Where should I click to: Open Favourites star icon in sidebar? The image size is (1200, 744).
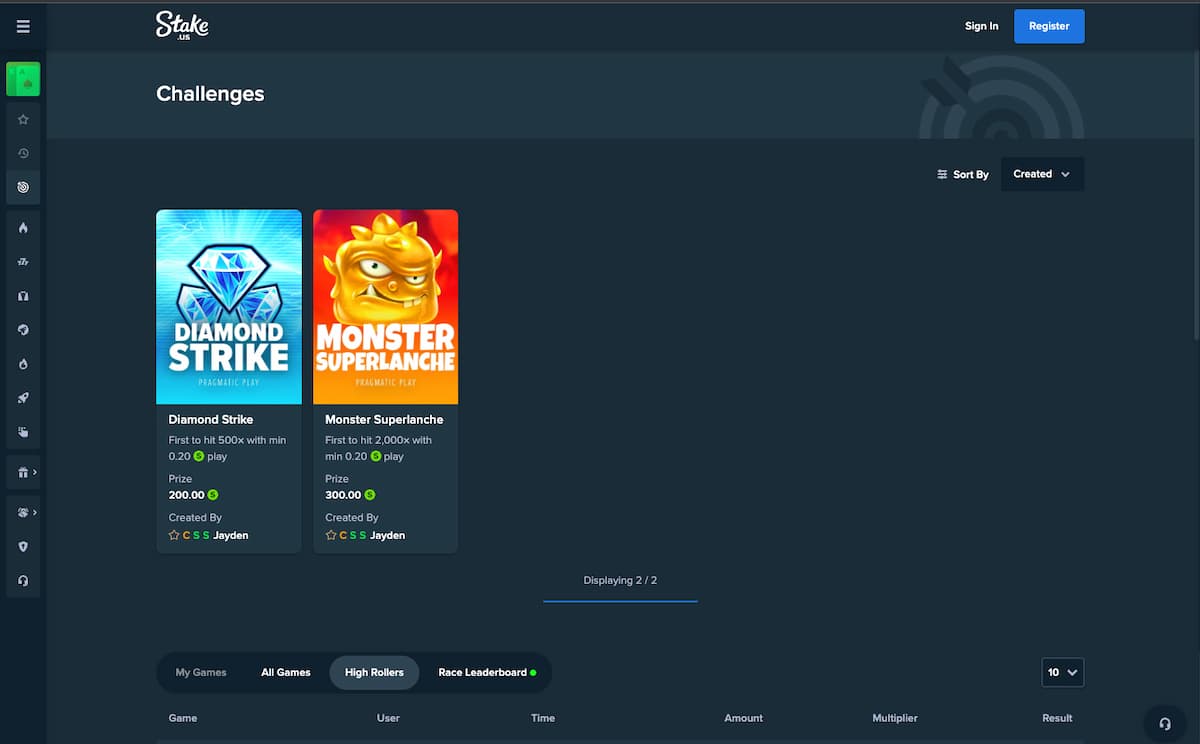point(23,119)
